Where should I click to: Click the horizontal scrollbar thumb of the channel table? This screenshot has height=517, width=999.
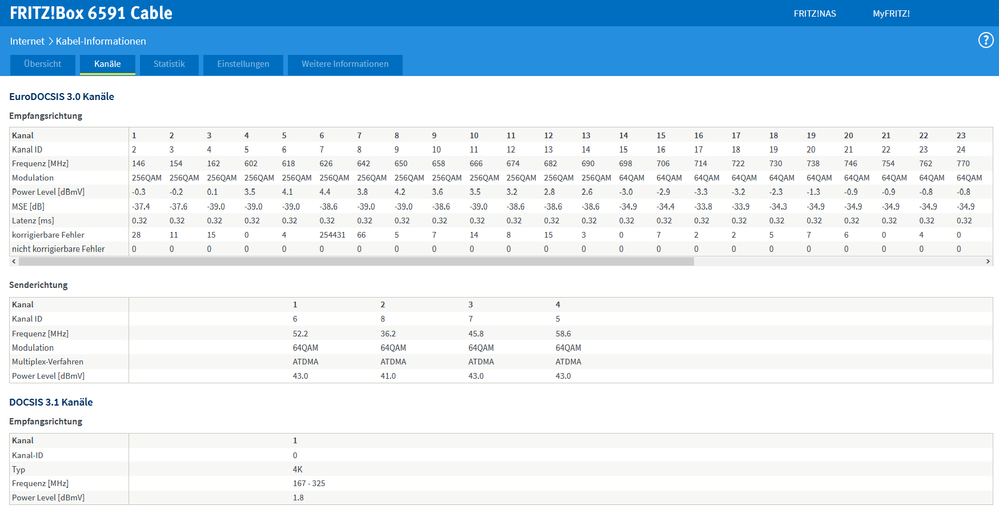[x=356, y=261]
